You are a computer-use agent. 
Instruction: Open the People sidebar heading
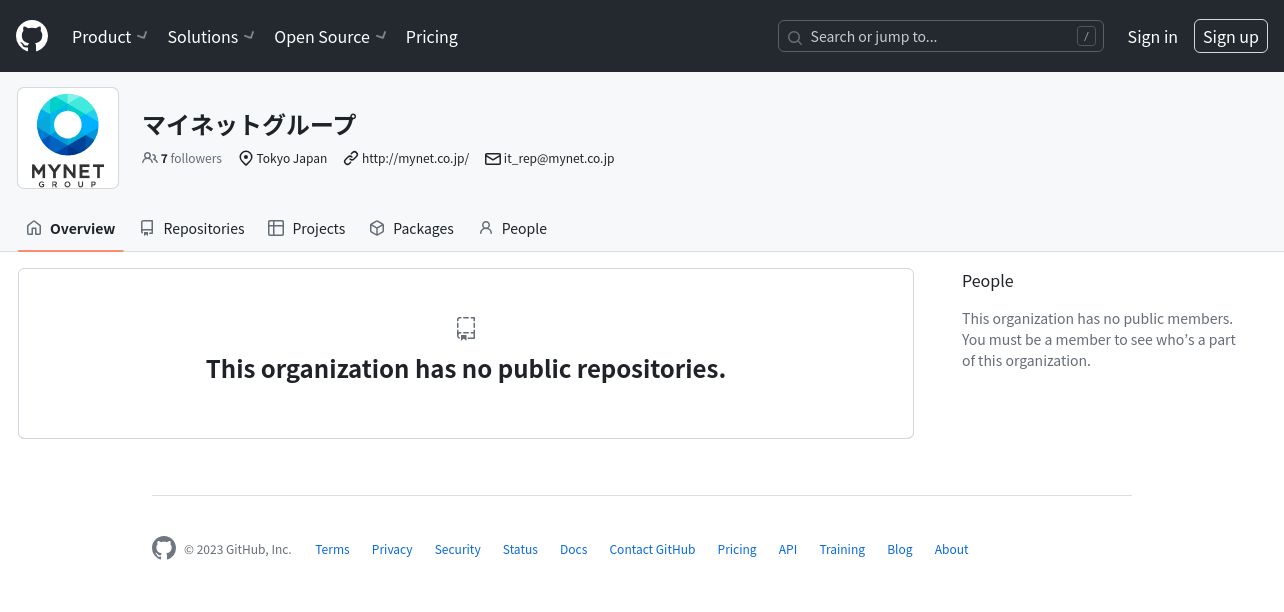pos(988,281)
